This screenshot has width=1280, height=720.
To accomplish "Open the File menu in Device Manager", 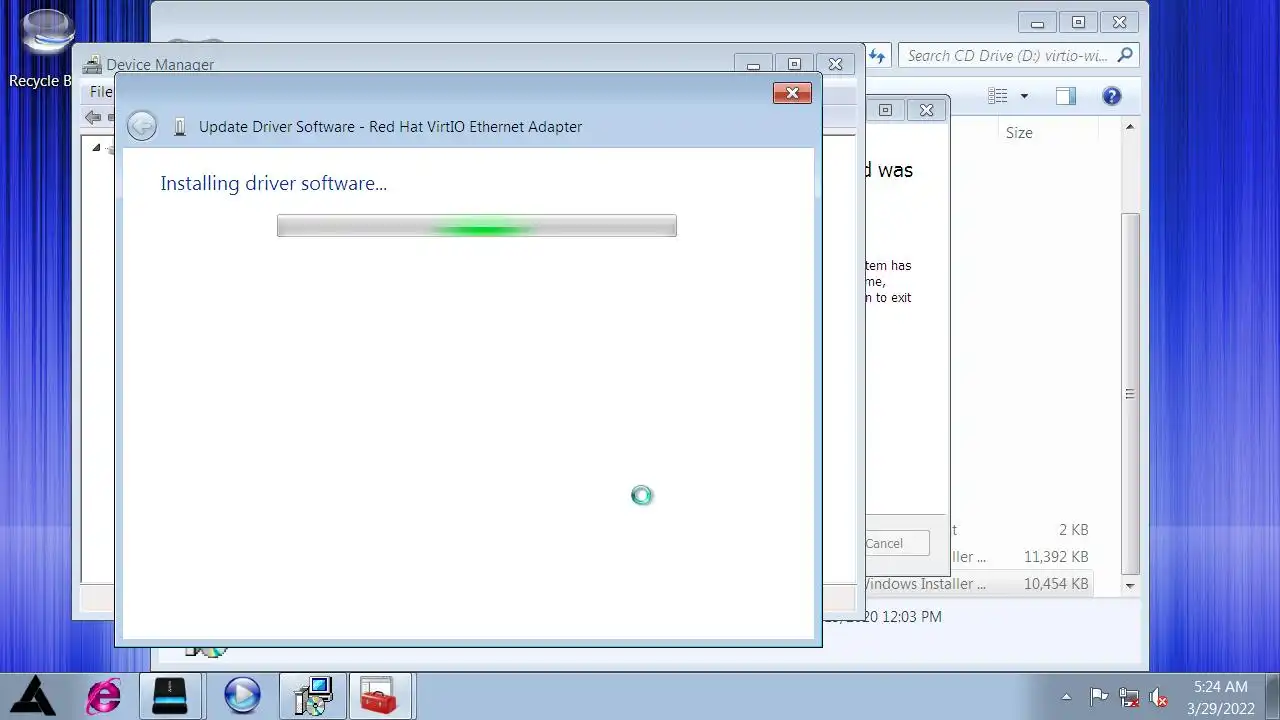I will (x=101, y=92).
